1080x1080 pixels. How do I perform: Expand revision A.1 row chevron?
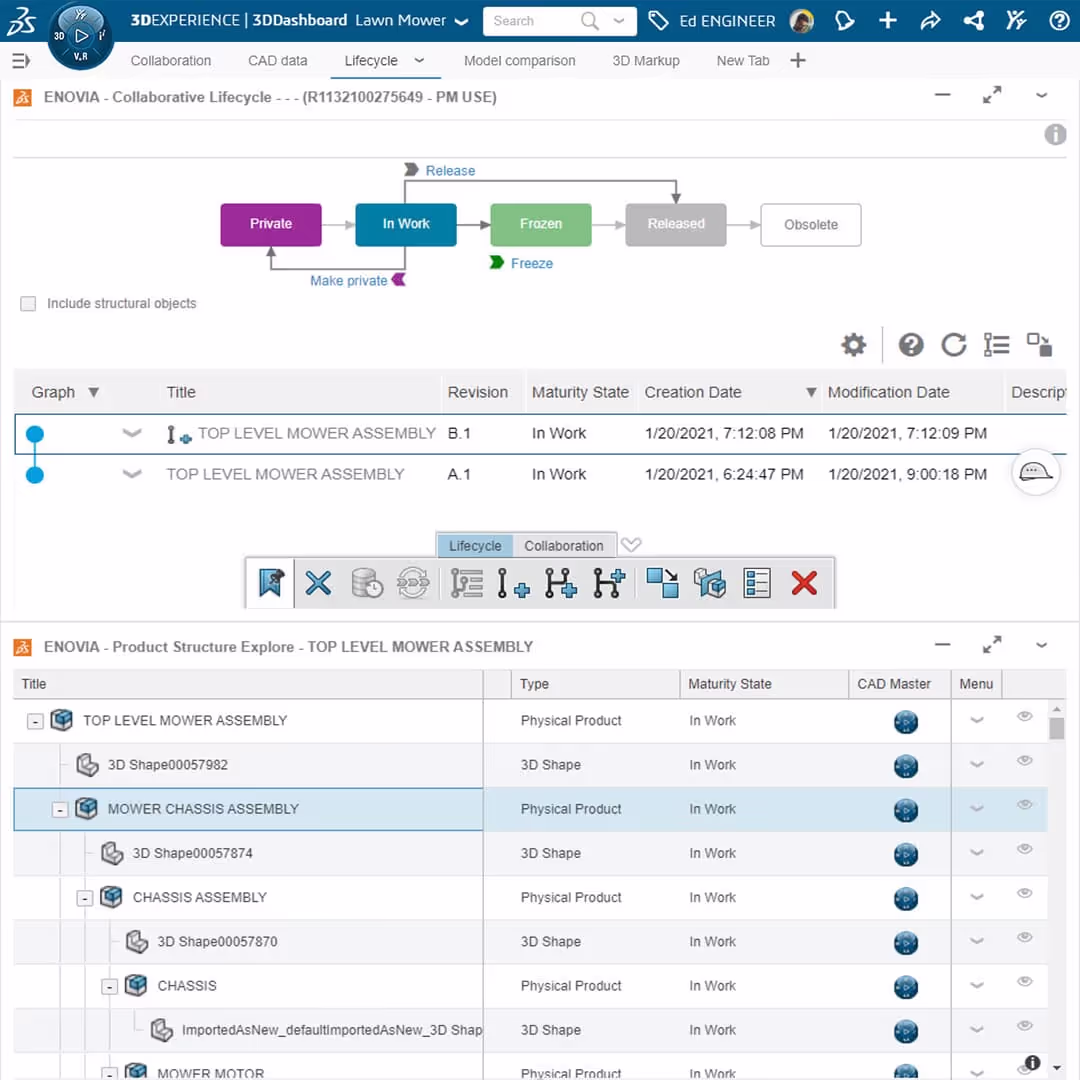[132, 474]
